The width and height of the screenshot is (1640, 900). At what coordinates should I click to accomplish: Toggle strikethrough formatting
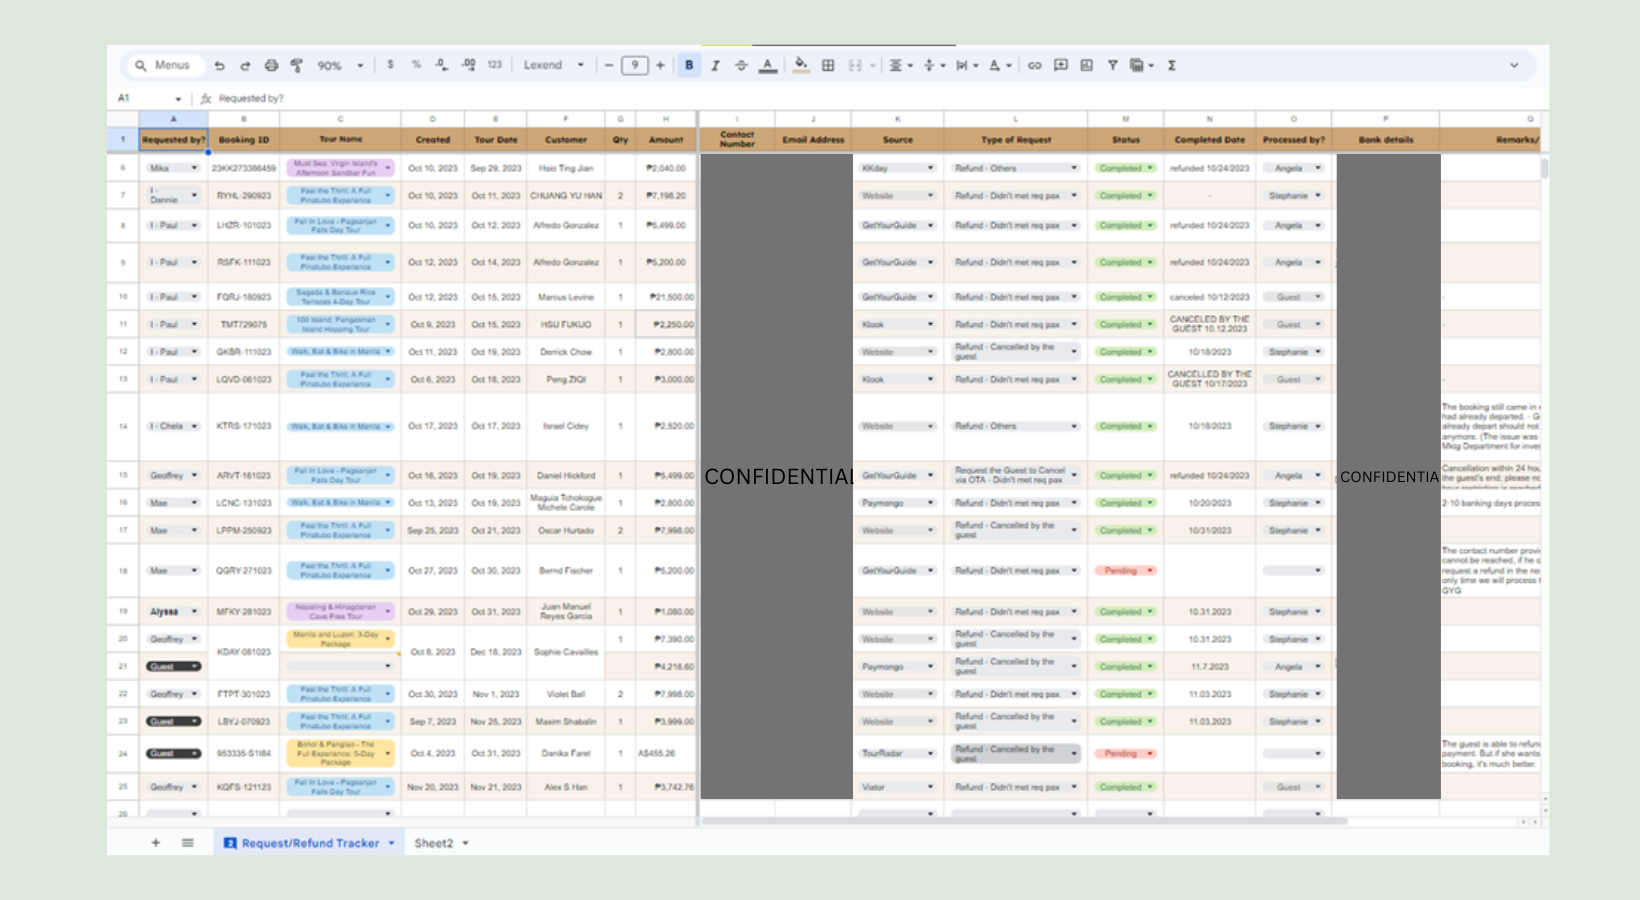point(741,65)
